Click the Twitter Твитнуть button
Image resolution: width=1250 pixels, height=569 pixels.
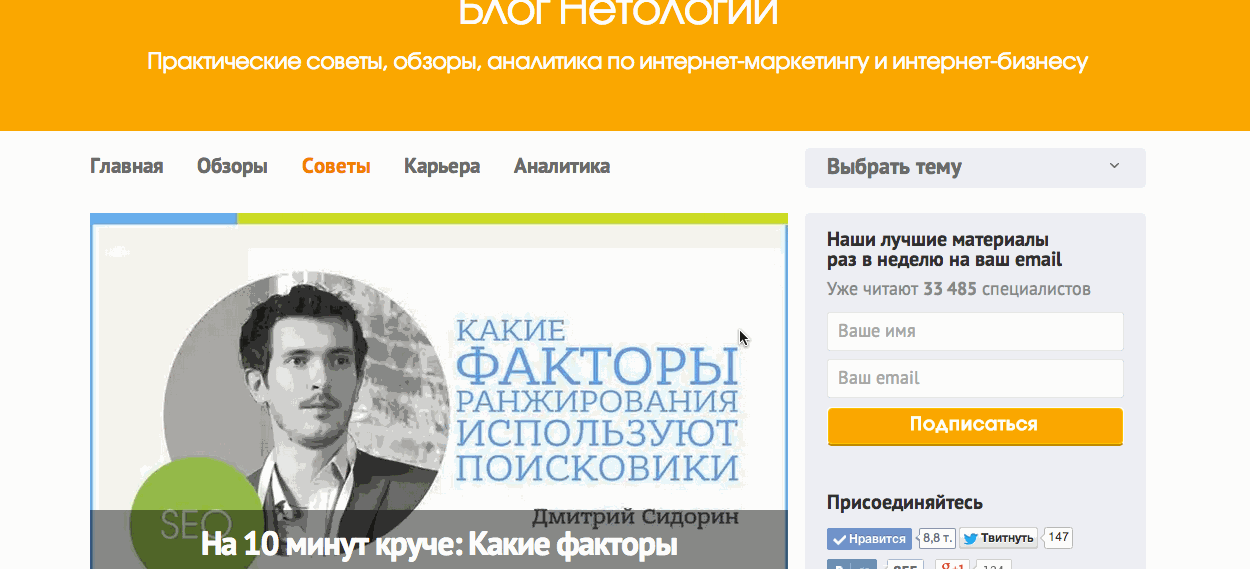(x=999, y=539)
